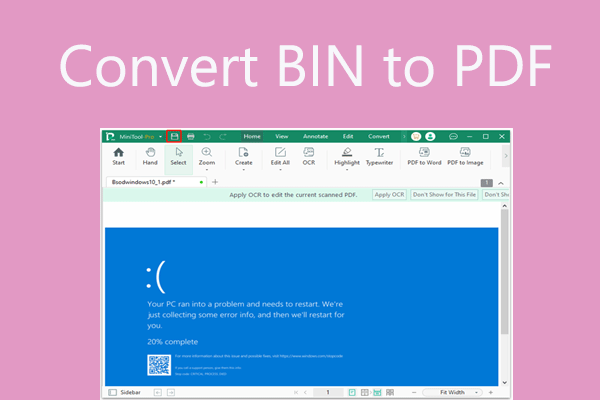Click the Apply OCR button
The height and width of the screenshot is (400, 600).
pyautogui.click(x=389, y=194)
